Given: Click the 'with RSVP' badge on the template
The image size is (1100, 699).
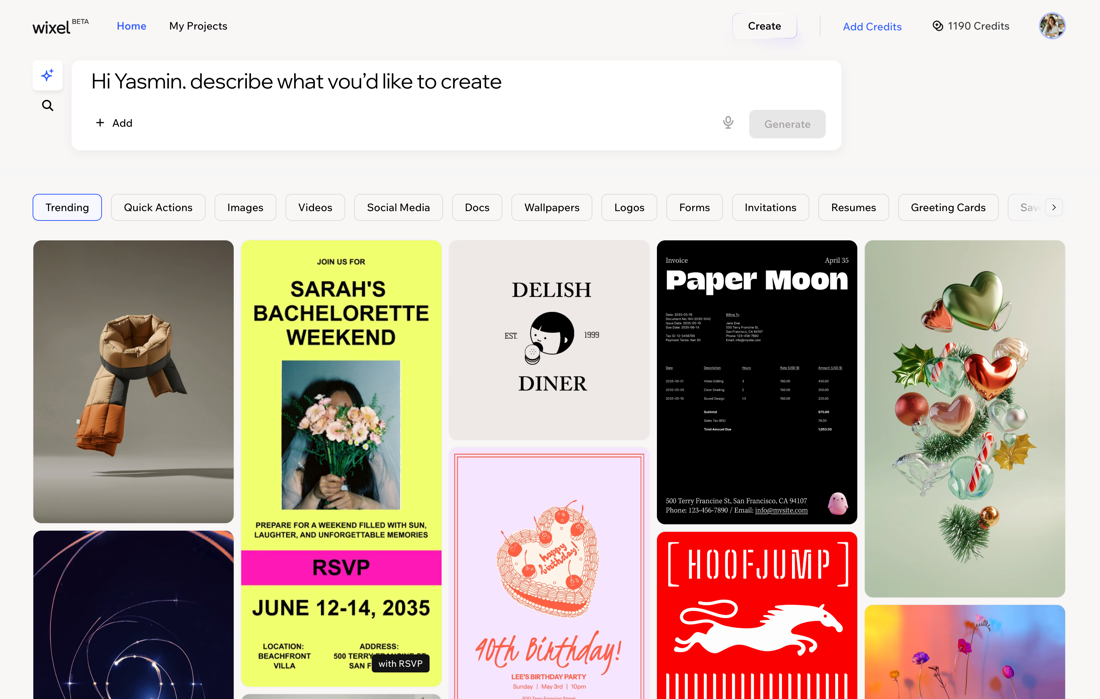Looking at the screenshot, I should (x=400, y=663).
